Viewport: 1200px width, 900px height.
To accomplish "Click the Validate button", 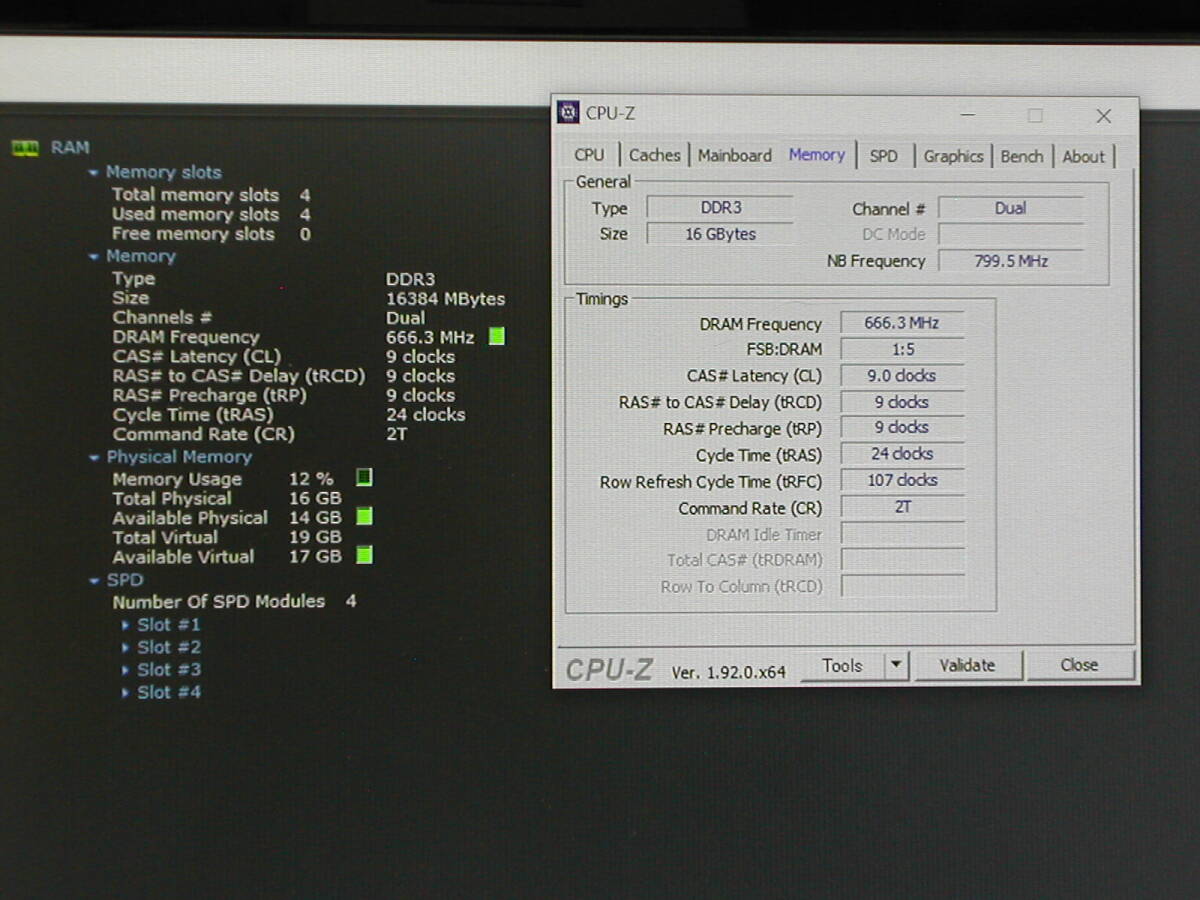I will tap(967, 665).
